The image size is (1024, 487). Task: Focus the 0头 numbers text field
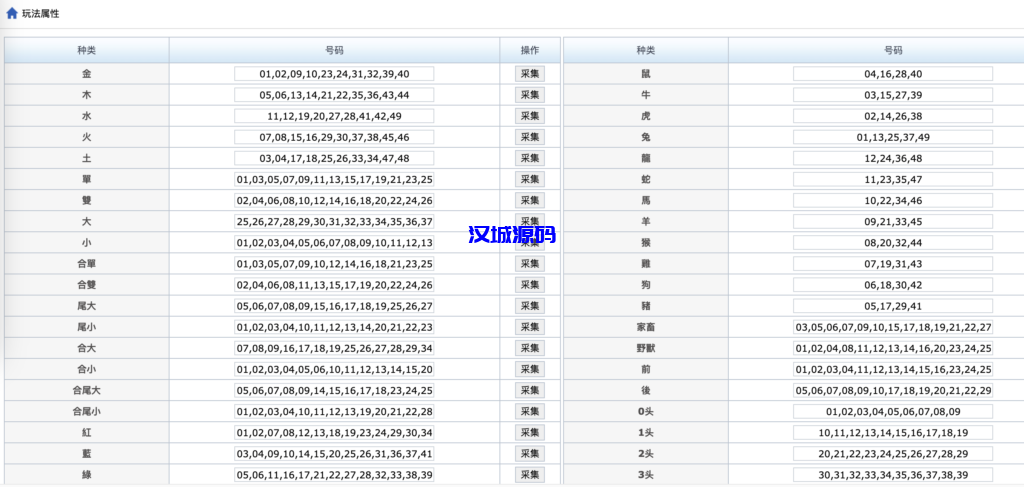pos(892,412)
